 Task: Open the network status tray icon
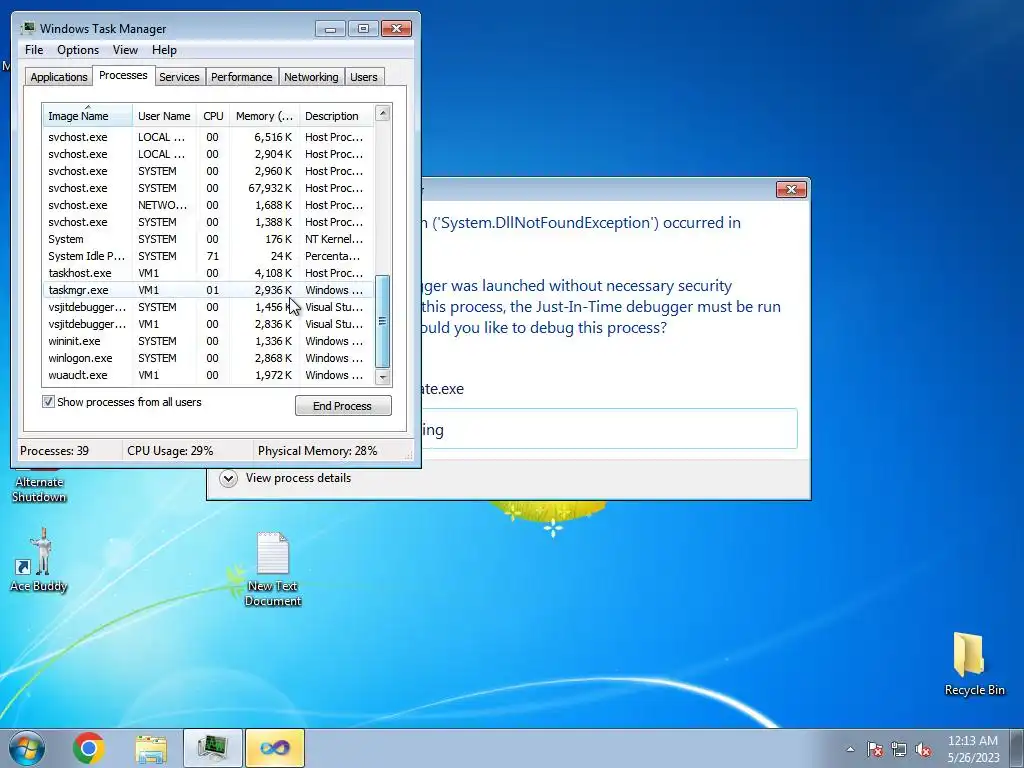pyautogui.click(x=899, y=749)
